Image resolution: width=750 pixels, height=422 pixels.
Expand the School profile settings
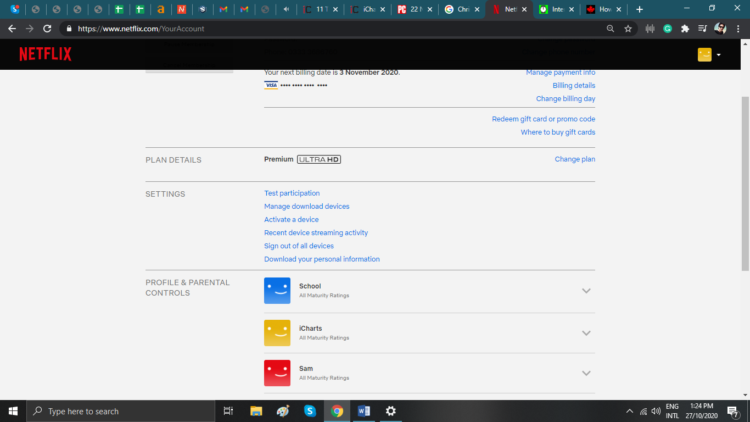(586, 291)
